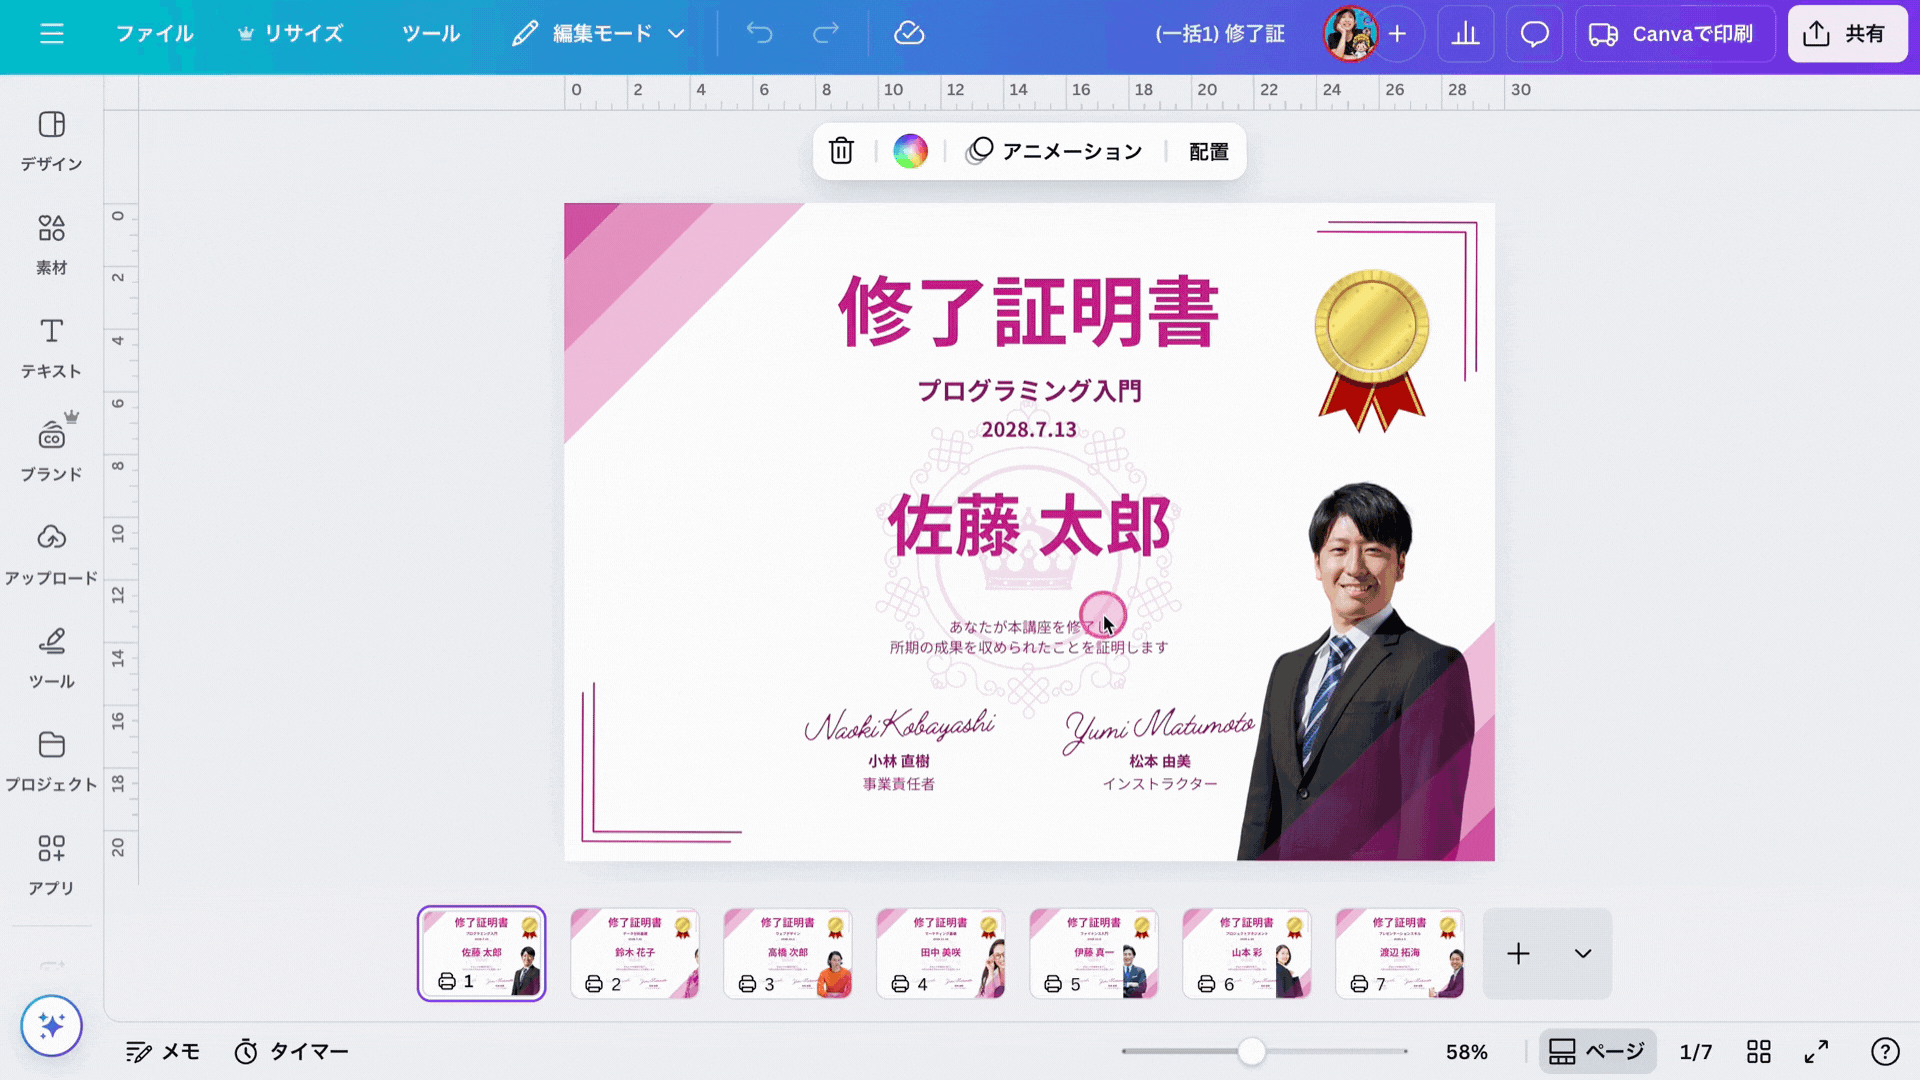Delete page with the trash icon
This screenshot has width=1920, height=1080.
[841, 151]
